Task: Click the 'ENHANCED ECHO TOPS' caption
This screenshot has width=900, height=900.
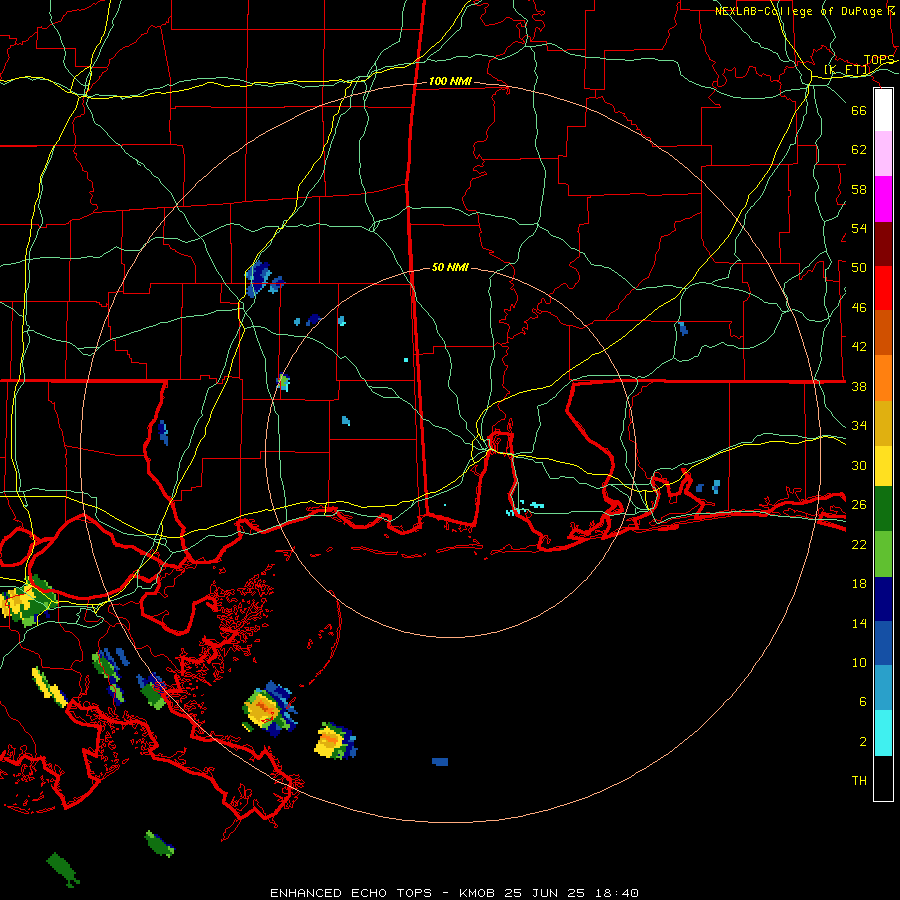Action: pyautogui.click(x=351, y=893)
